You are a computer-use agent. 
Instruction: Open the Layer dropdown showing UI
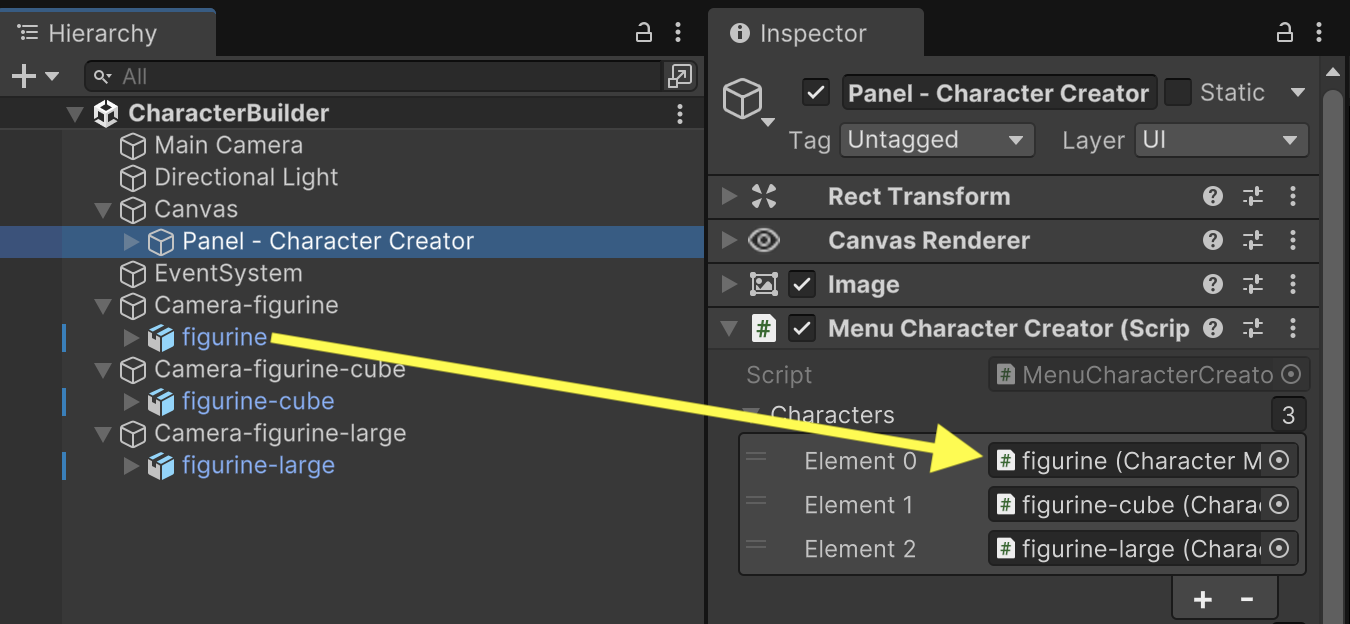coord(1221,140)
